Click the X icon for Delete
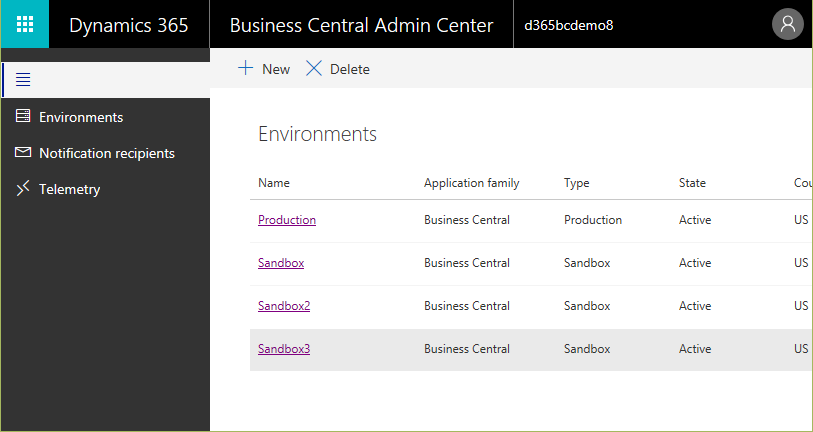 coord(314,68)
